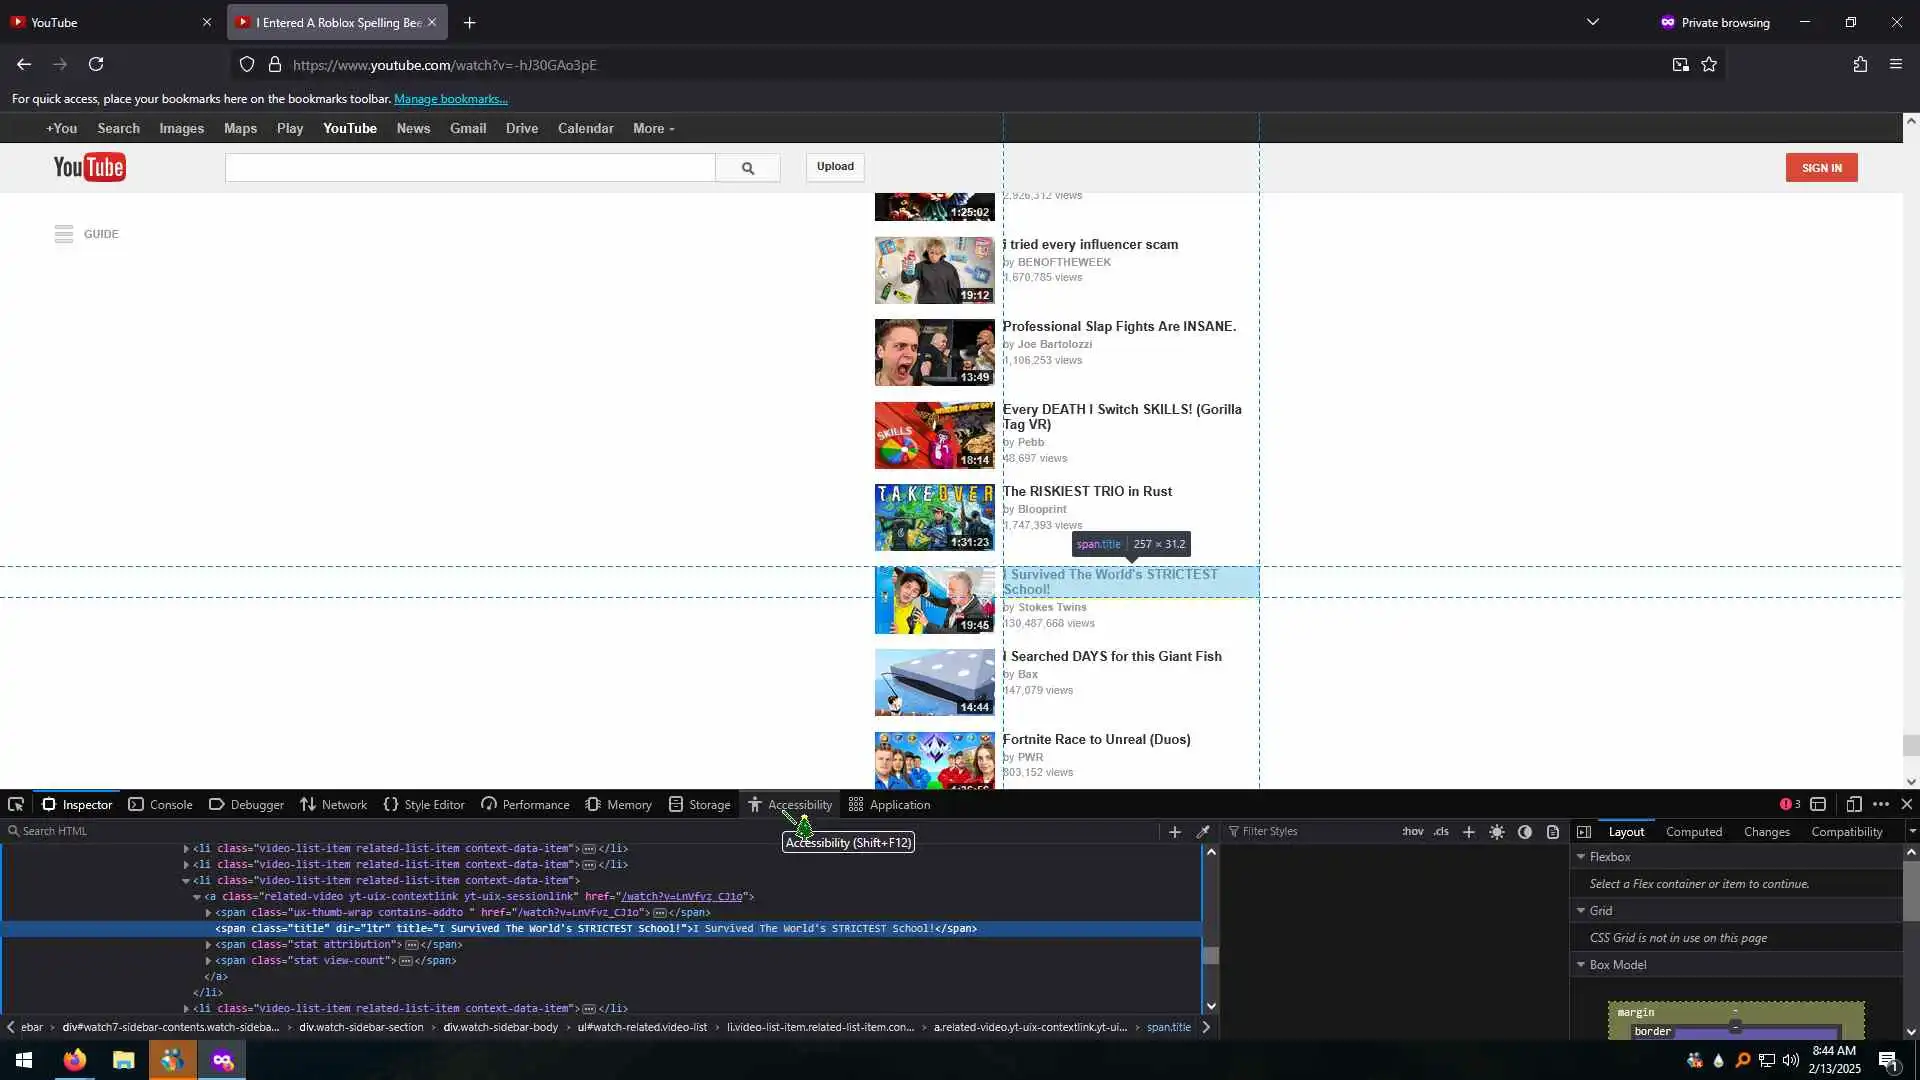The image size is (1920, 1080).
Task: Open devtools three-dot customize menu
Action: (1881, 805)
